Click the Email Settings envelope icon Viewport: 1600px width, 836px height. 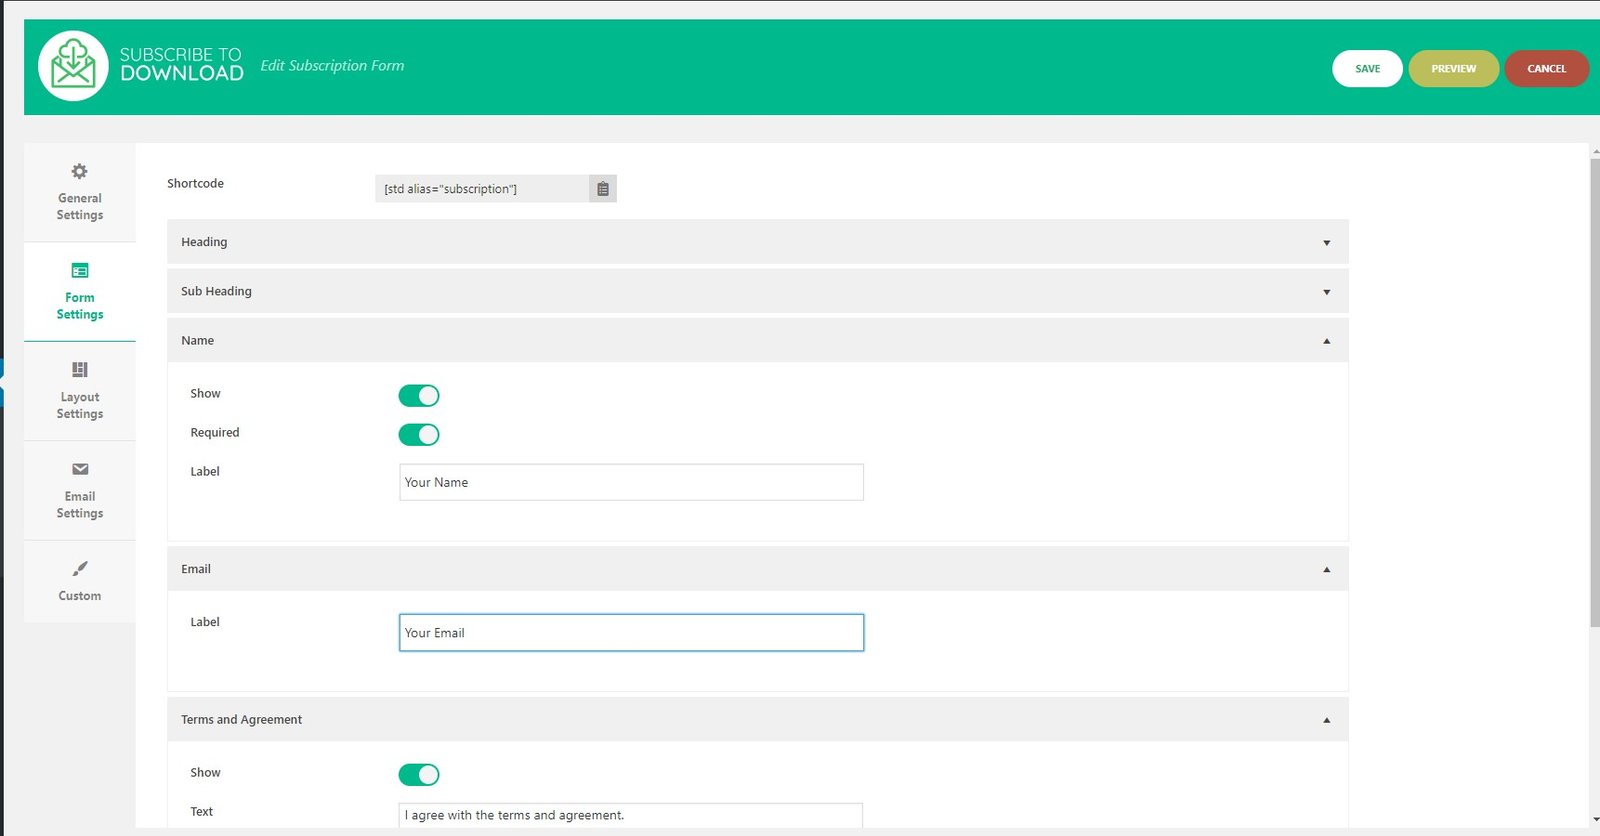(x=80, y=469)
